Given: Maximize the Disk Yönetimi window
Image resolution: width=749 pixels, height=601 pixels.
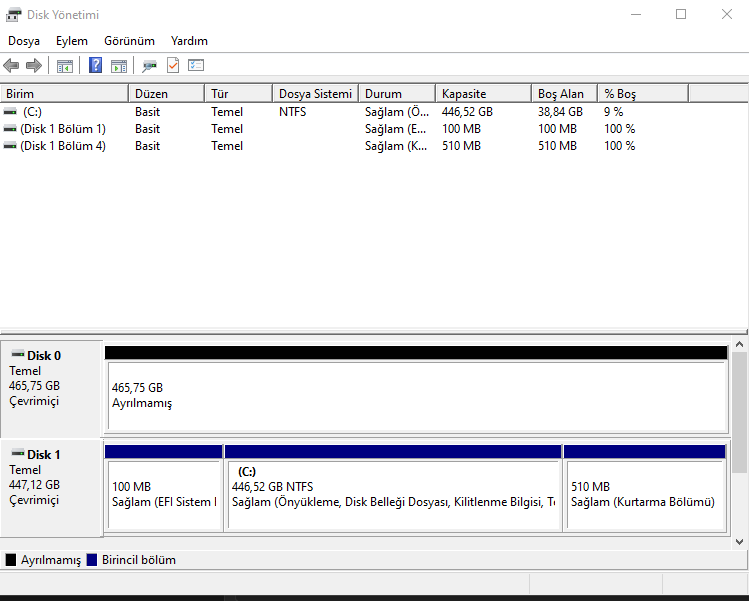Looking at the screenshot, I should click(681, 15).
